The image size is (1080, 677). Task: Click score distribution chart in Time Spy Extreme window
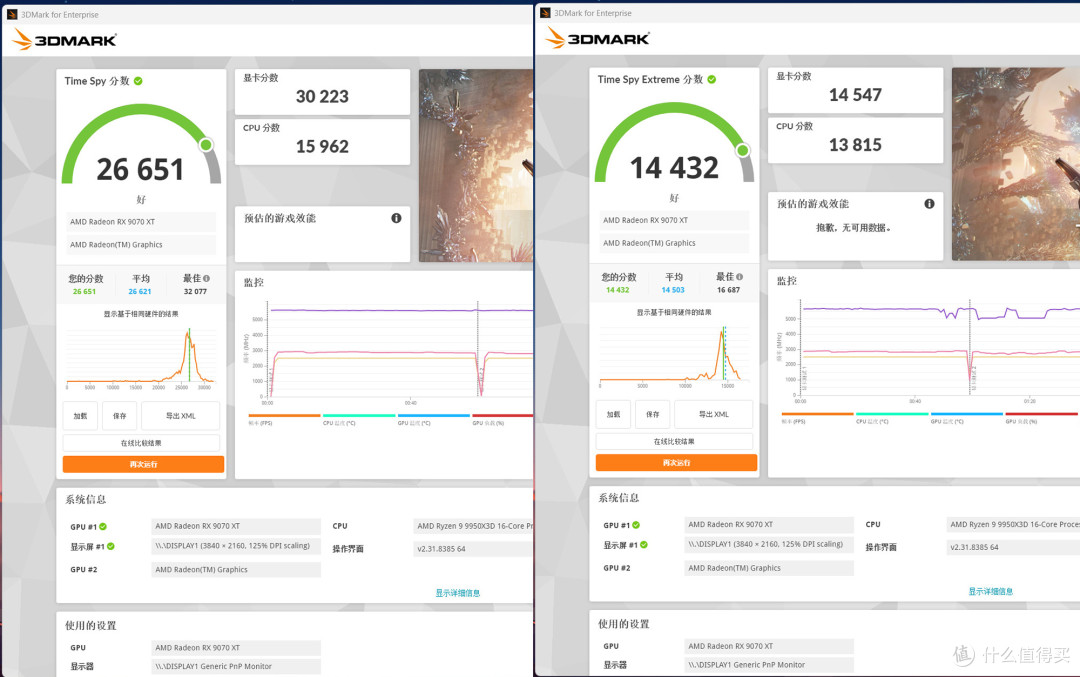tap(674, 355)
